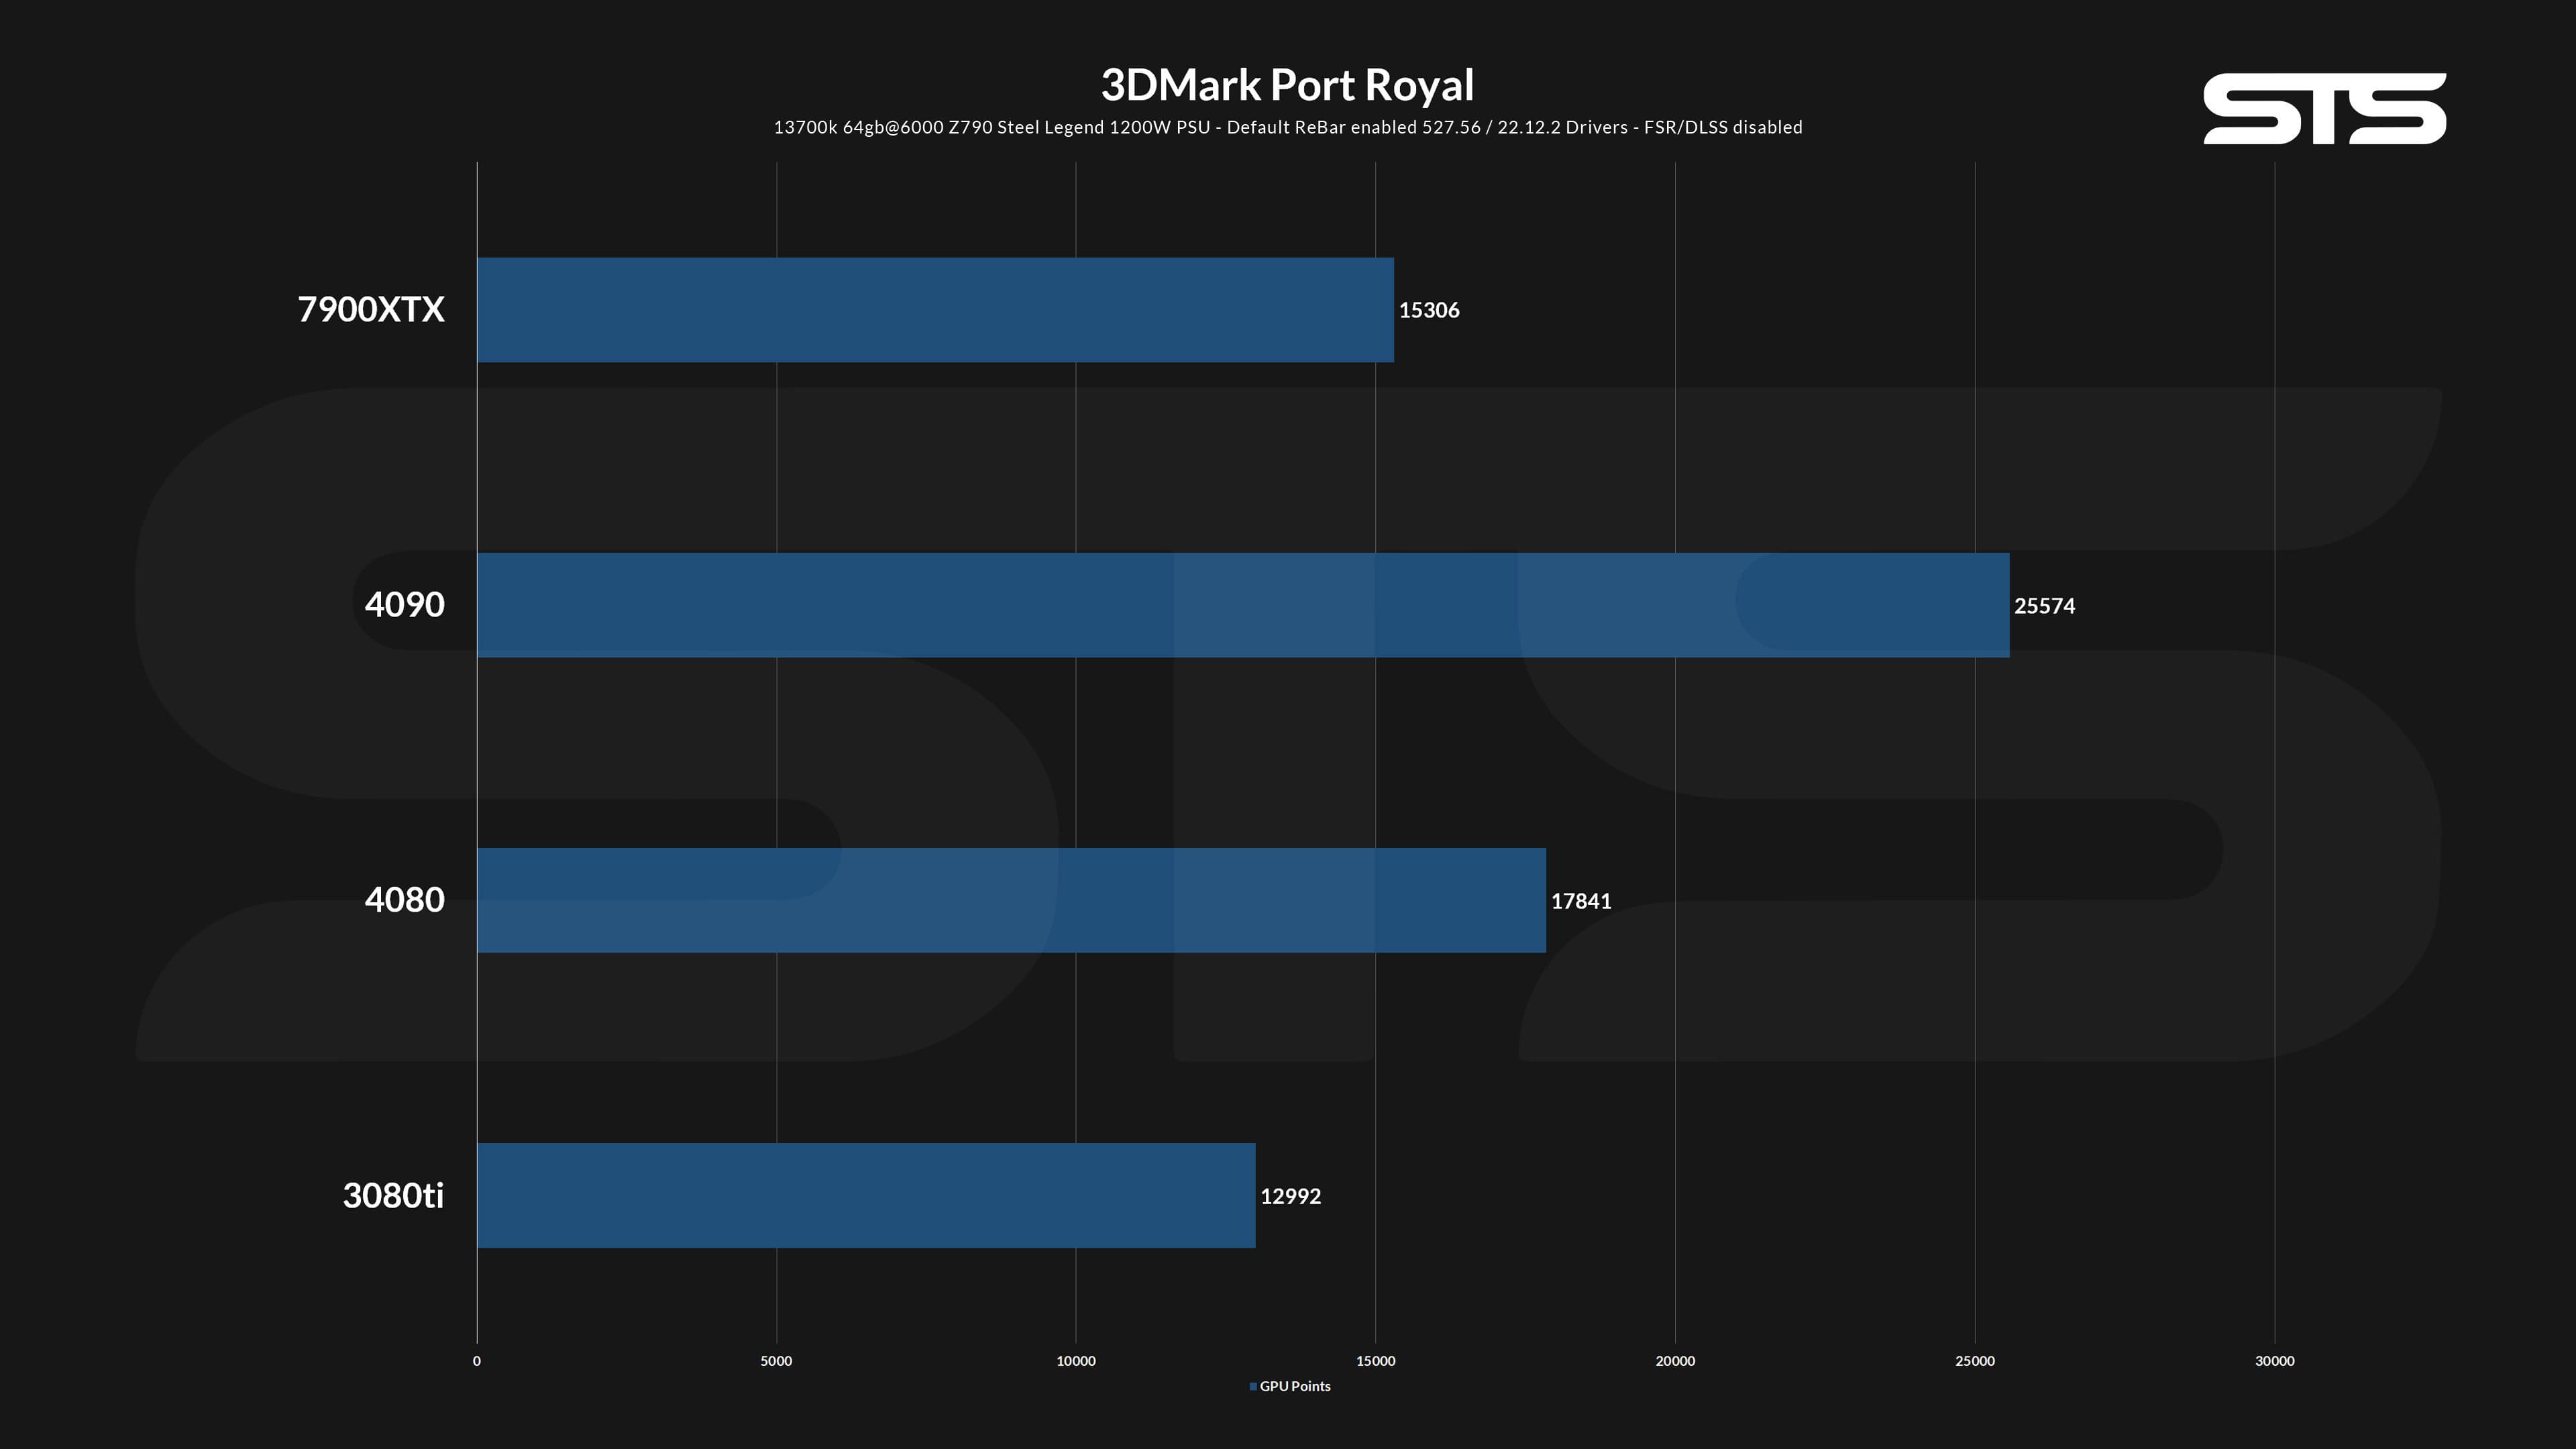Click the 10000 axis tick label
This screenshot has width=2576, height=1449.
pyautogui.click(x=1076, y=1361)
